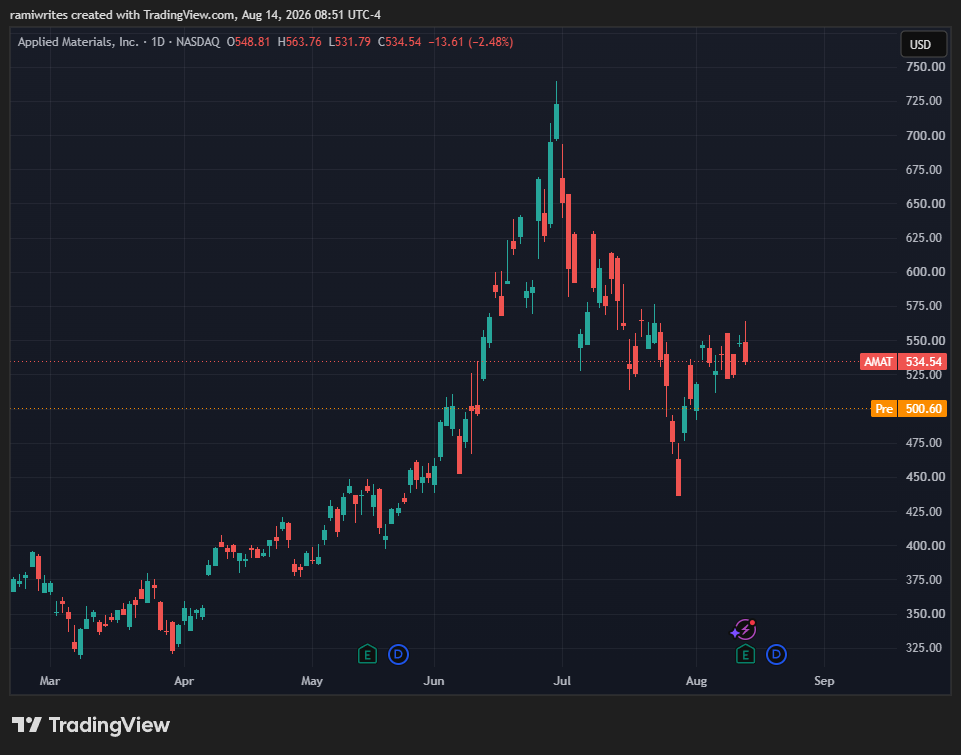This screenshot has height=755, width=961.
Task: Click the 725.00 price axis label
Action: pos(925,101)
